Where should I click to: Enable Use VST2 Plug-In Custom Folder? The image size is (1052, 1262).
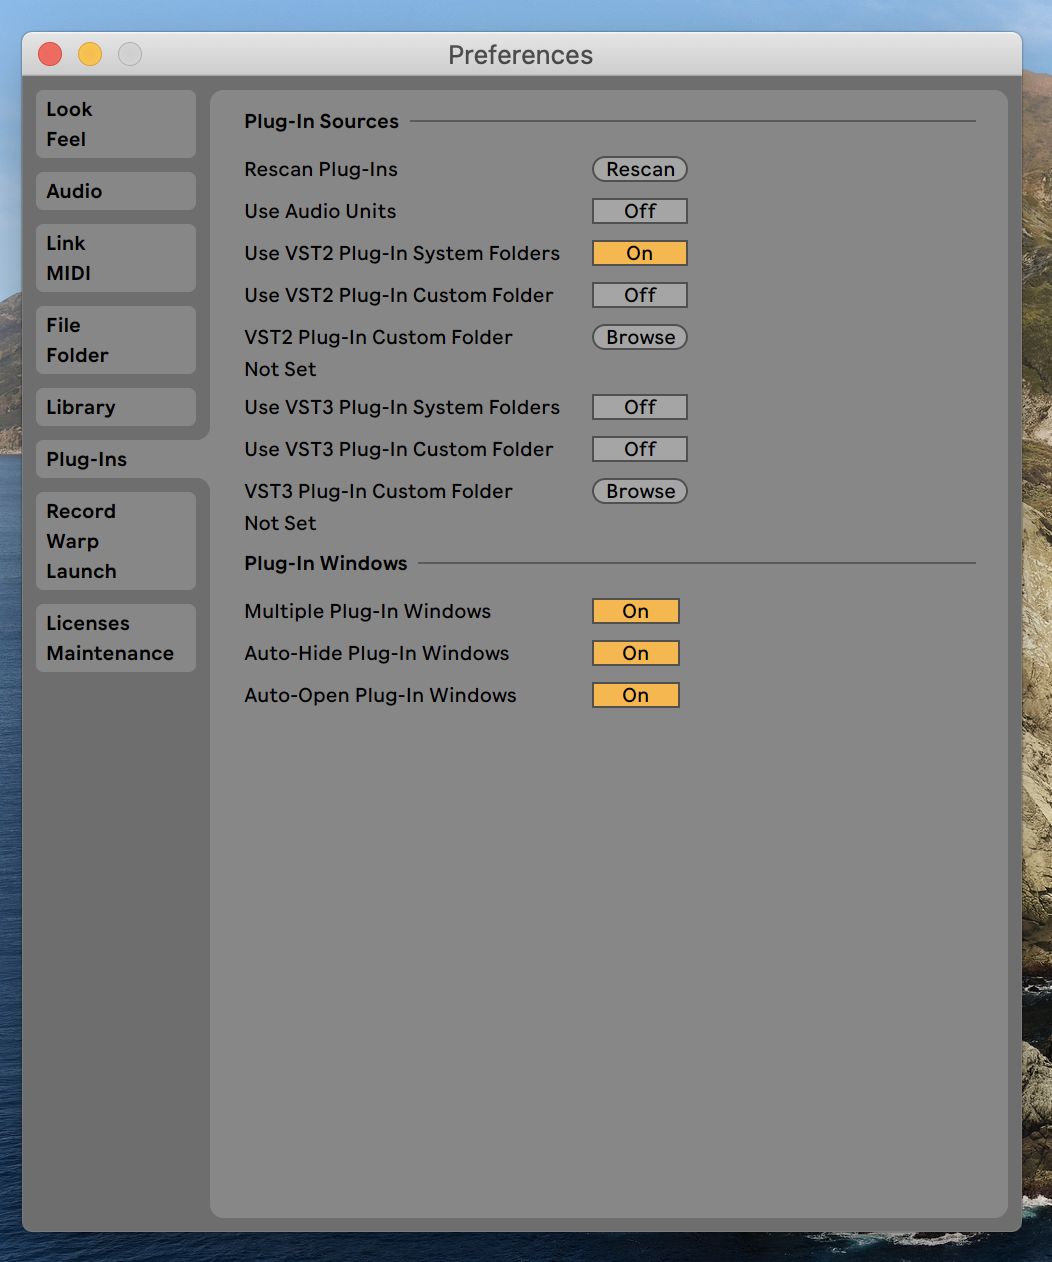pos(640,295)
